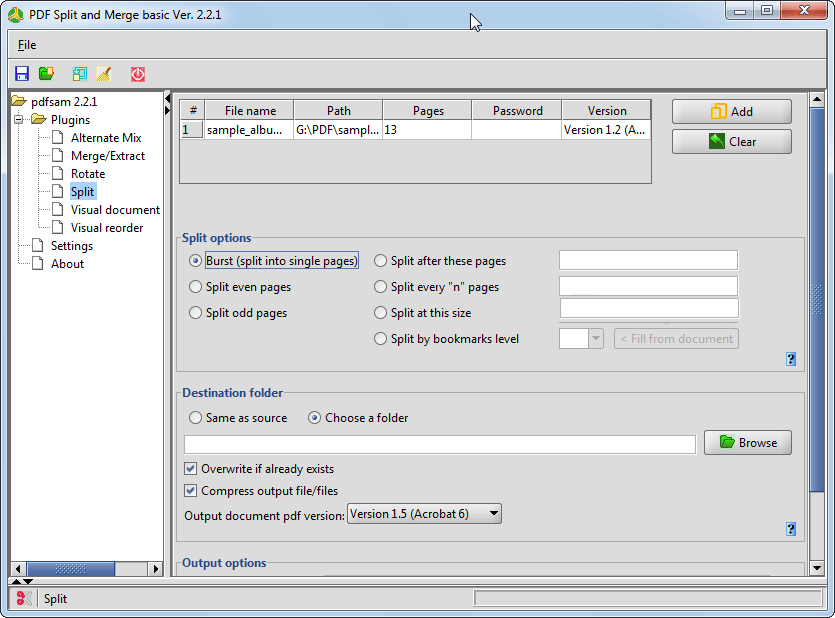
Task: Collapse the Plugins tree node
Action: click(x=20, y=120)
